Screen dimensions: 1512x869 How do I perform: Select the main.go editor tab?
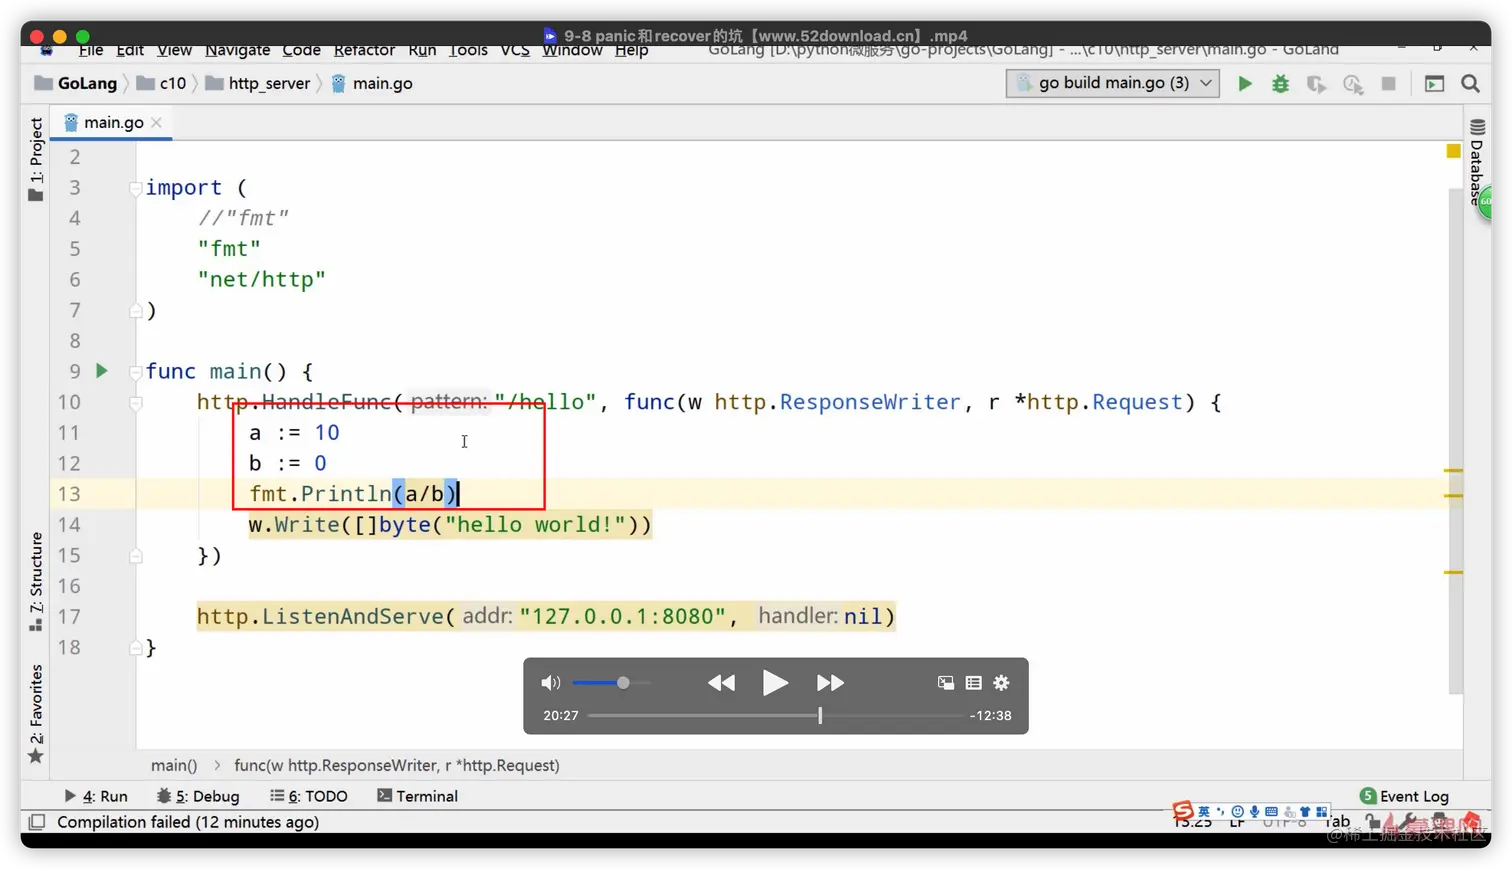(x=113, y=122)
